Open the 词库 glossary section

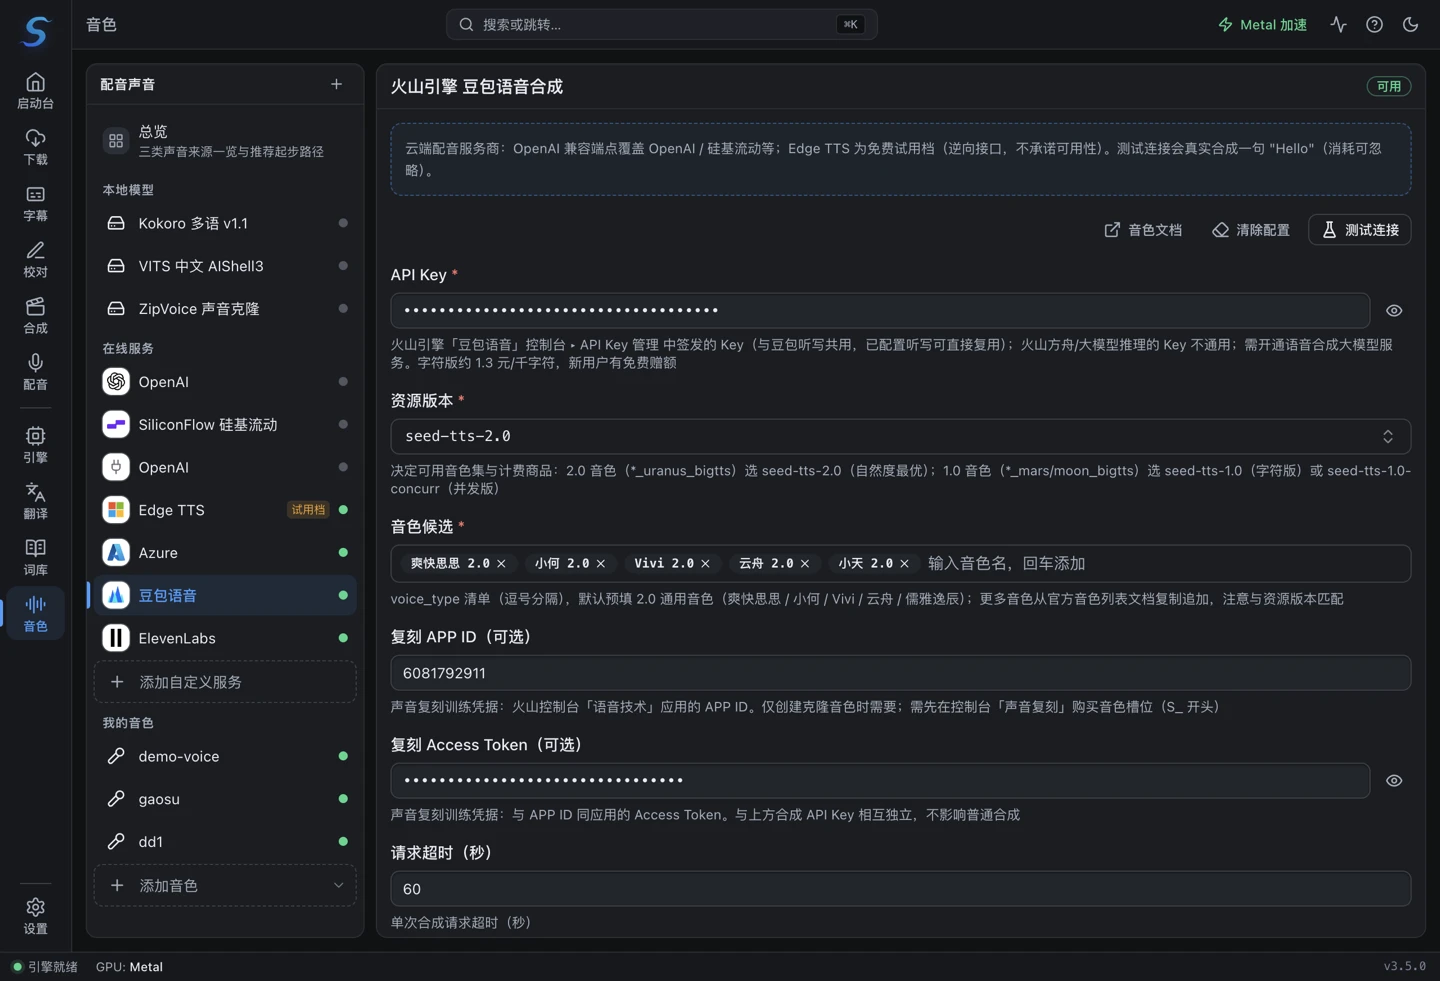[36, 556]
